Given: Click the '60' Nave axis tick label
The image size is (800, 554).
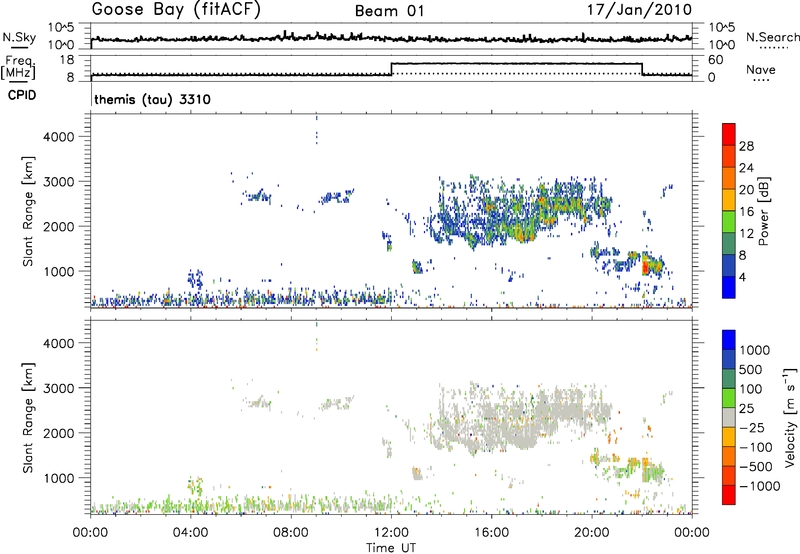Looking at the screenshot, I should 716,60.
